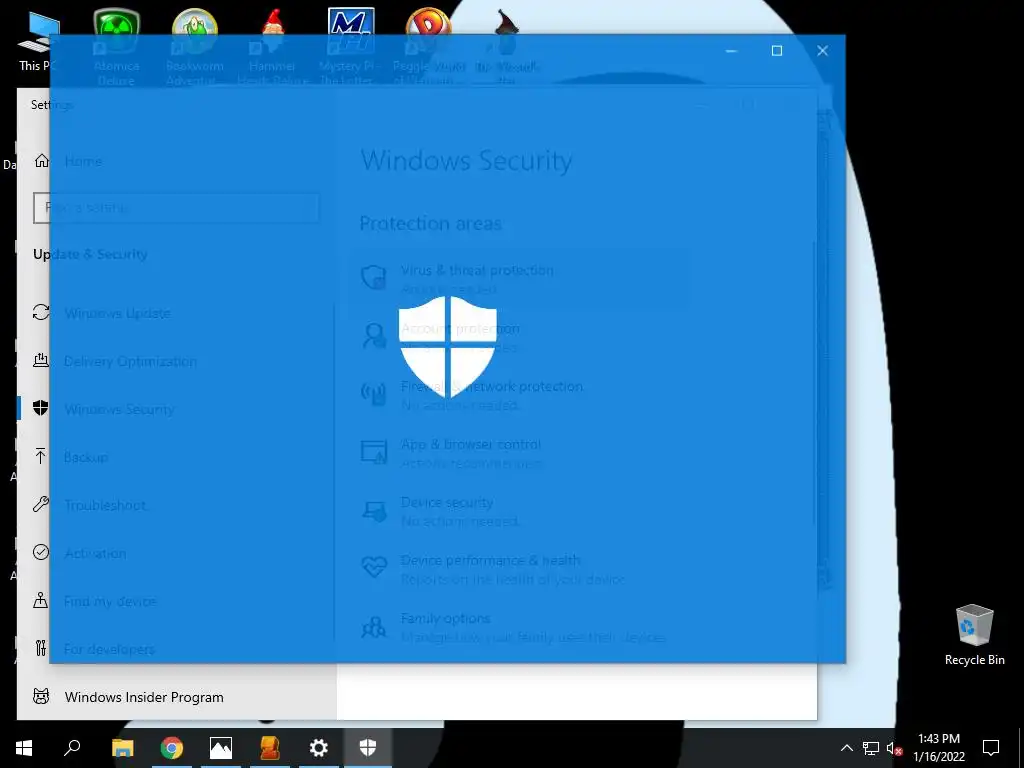
Task: Open Photos app on taskbar
Action: (221, 748)
